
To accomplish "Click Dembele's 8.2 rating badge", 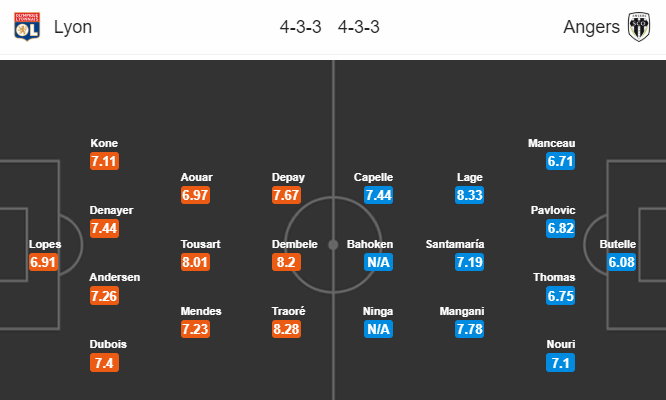I will [288, 263].
